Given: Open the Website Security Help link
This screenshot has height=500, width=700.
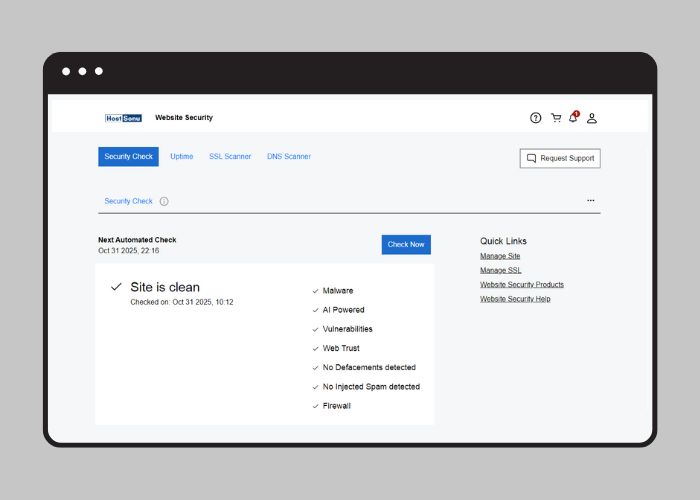Looking at the screenshot, I should pyautogui.click(x=515, y=299).
